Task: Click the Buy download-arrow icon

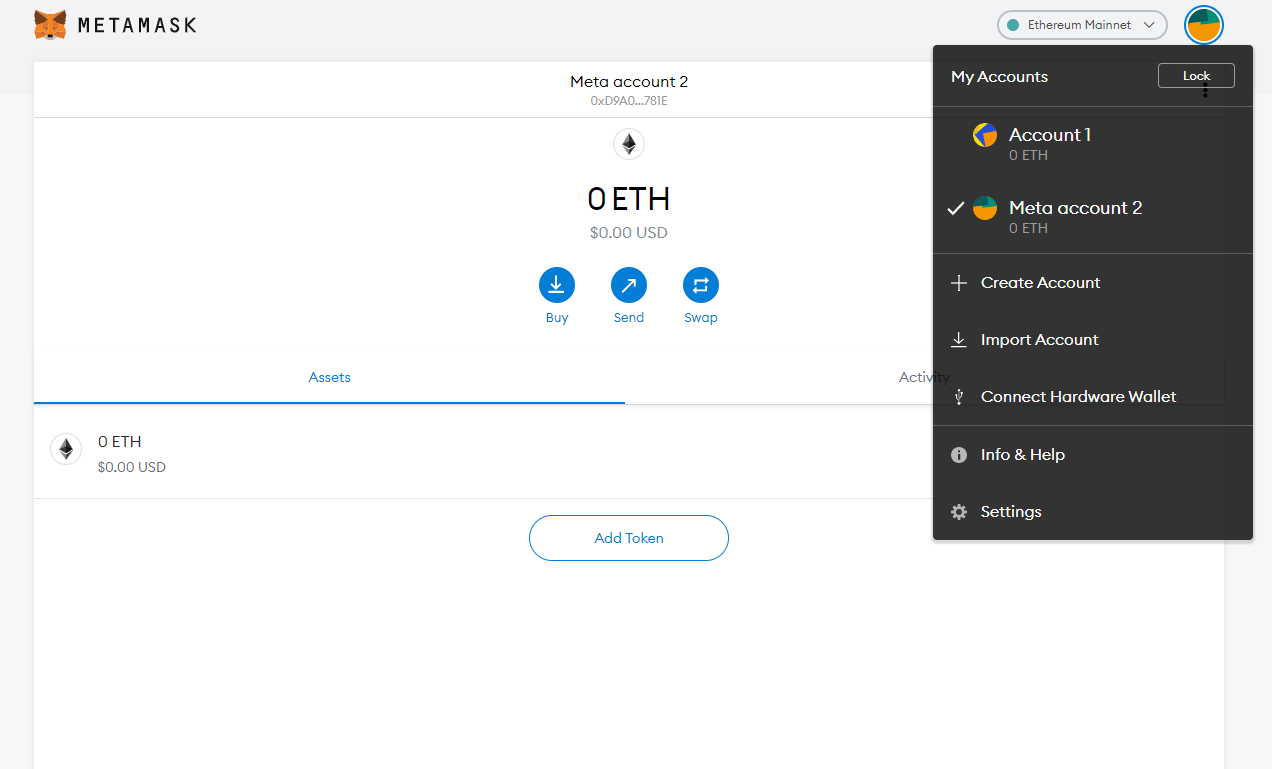Action: pyautogui.click(x=557, y=285)
